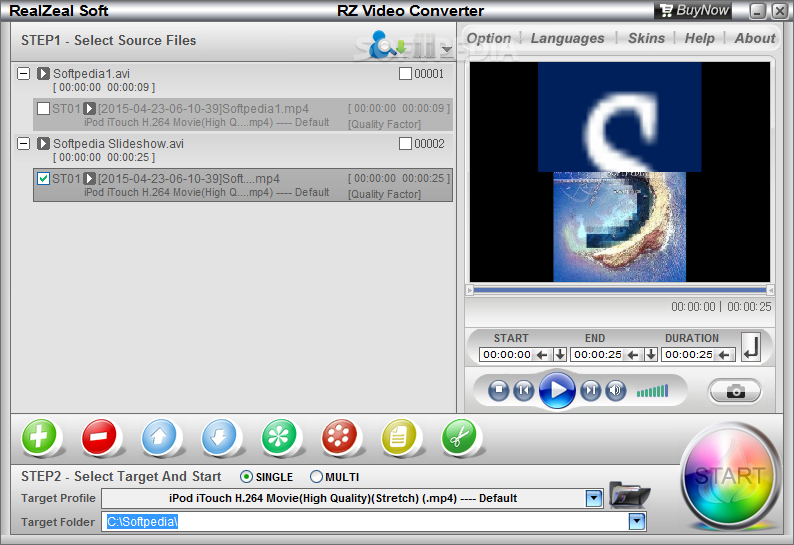The image size is (794, 545).
Task: Click the green scissors cut button
Action: (459, 437)
